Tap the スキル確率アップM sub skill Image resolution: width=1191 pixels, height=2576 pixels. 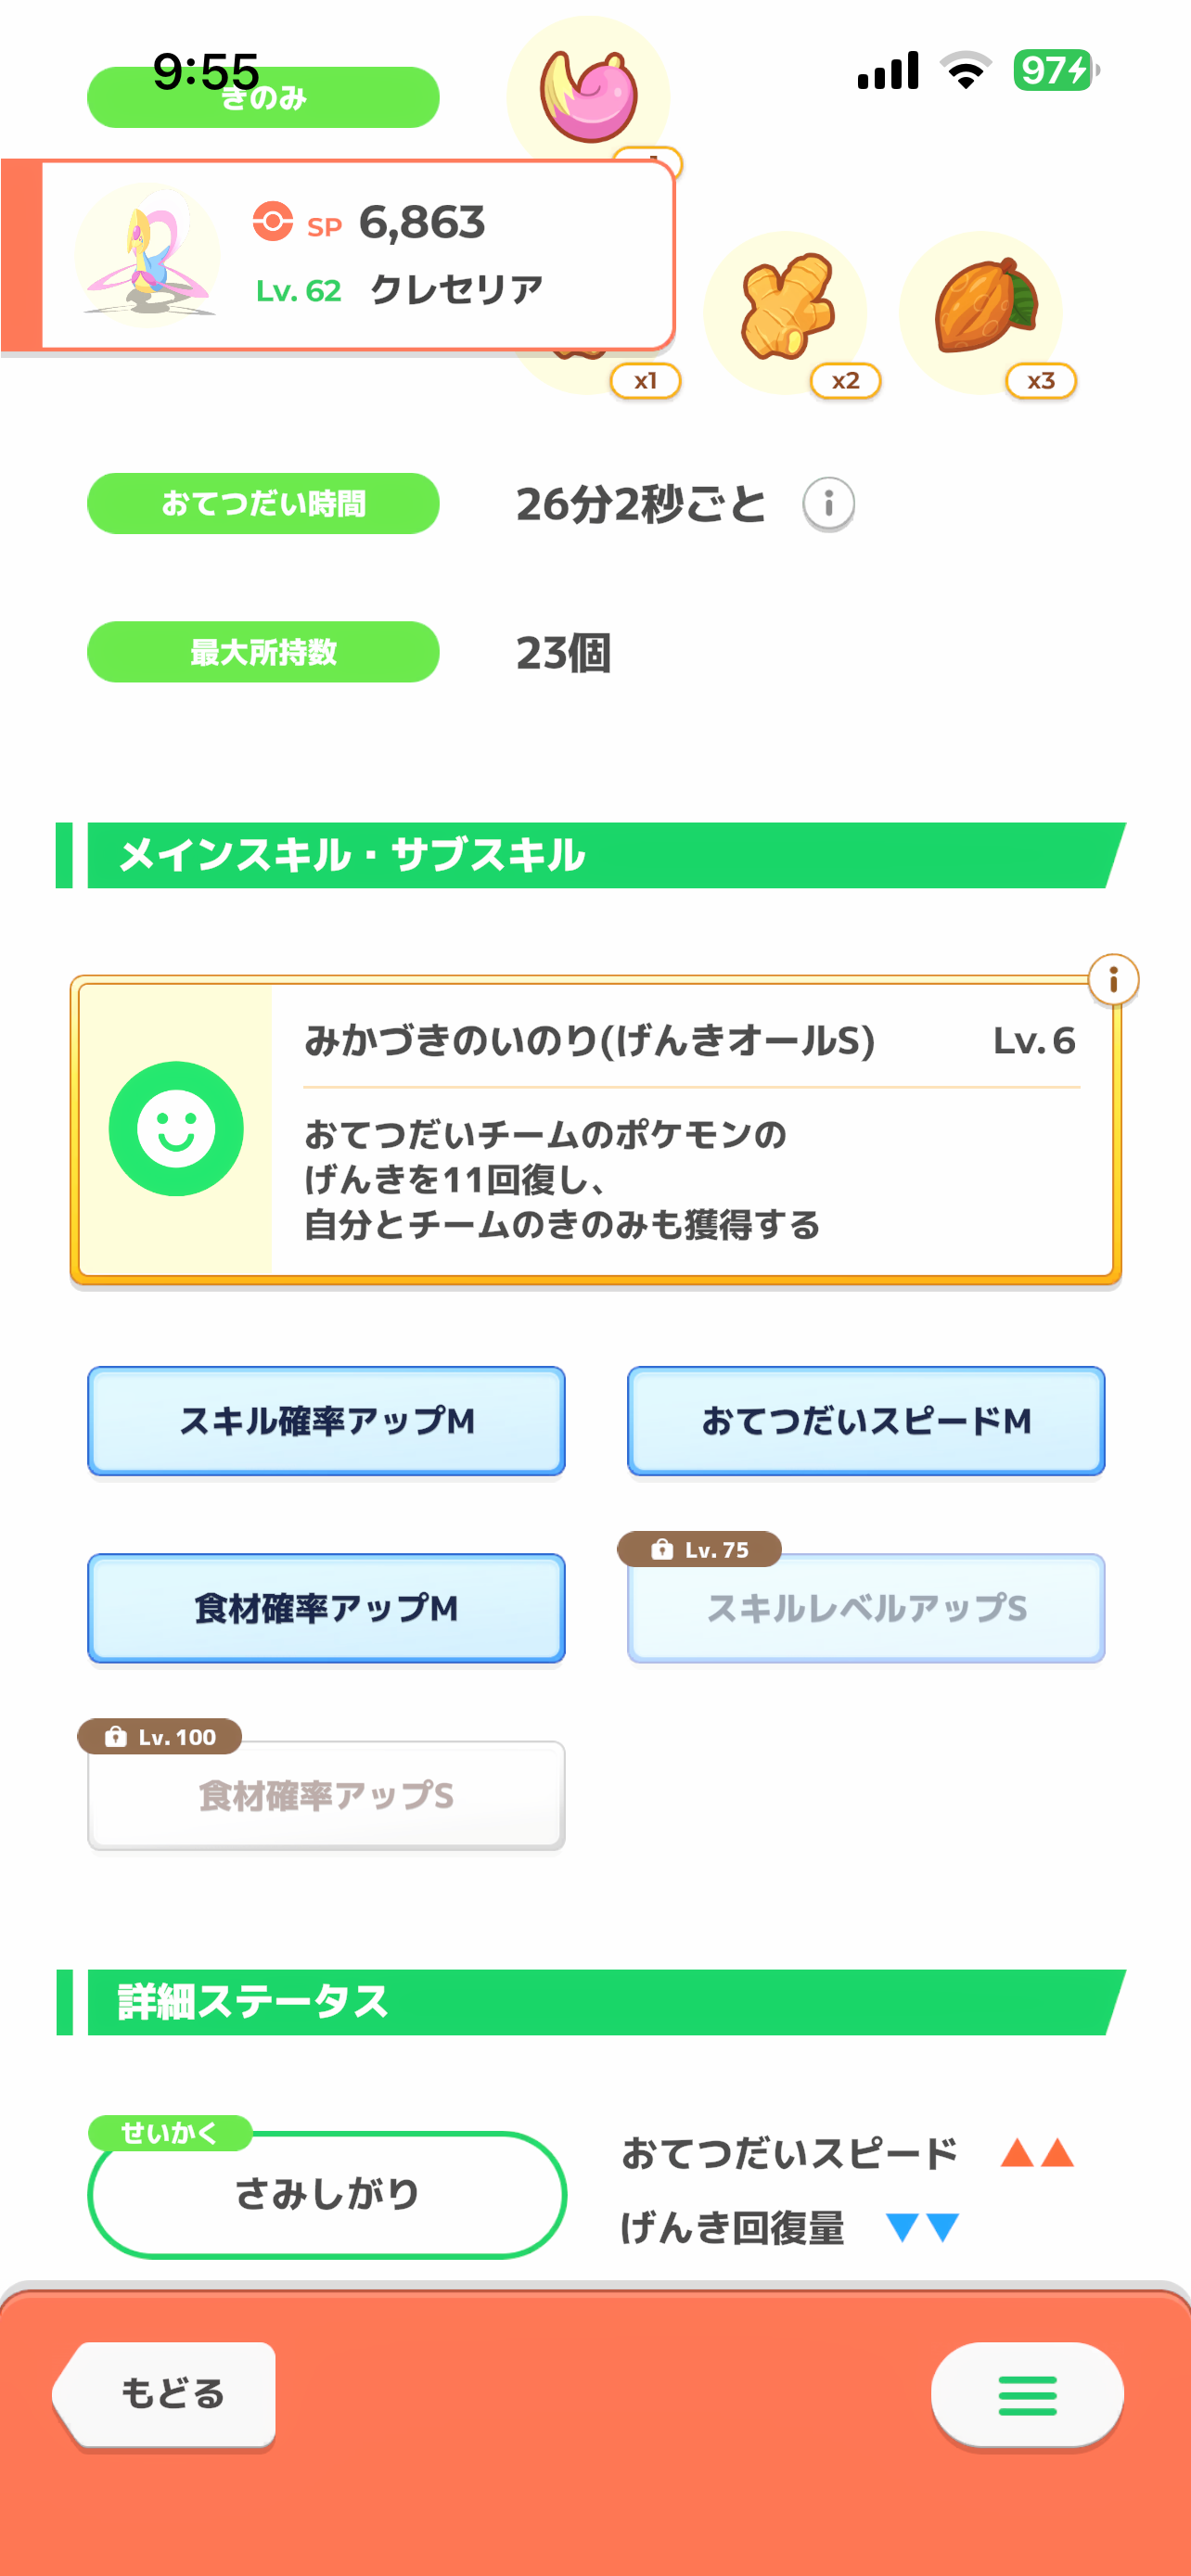[326, 1420]
